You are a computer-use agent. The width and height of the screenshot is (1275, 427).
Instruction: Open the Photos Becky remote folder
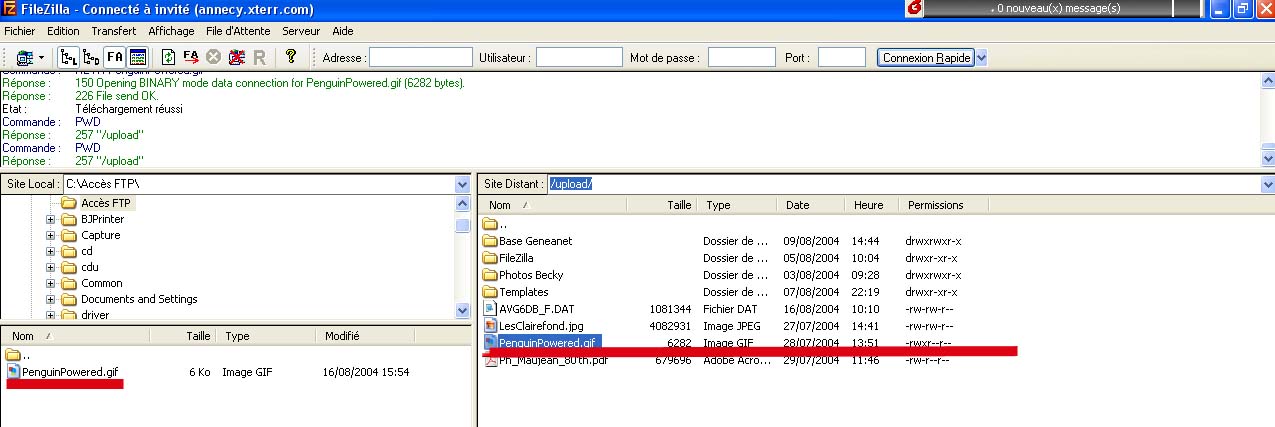tap(531, 275)
